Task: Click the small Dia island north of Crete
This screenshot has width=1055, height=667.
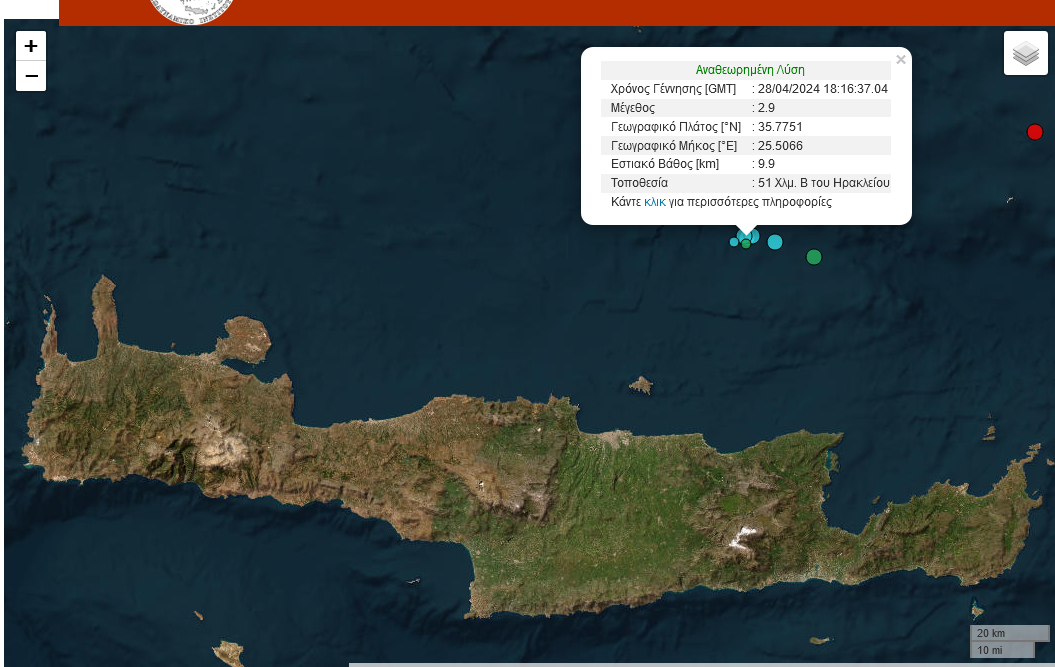Action: (641, 385)
